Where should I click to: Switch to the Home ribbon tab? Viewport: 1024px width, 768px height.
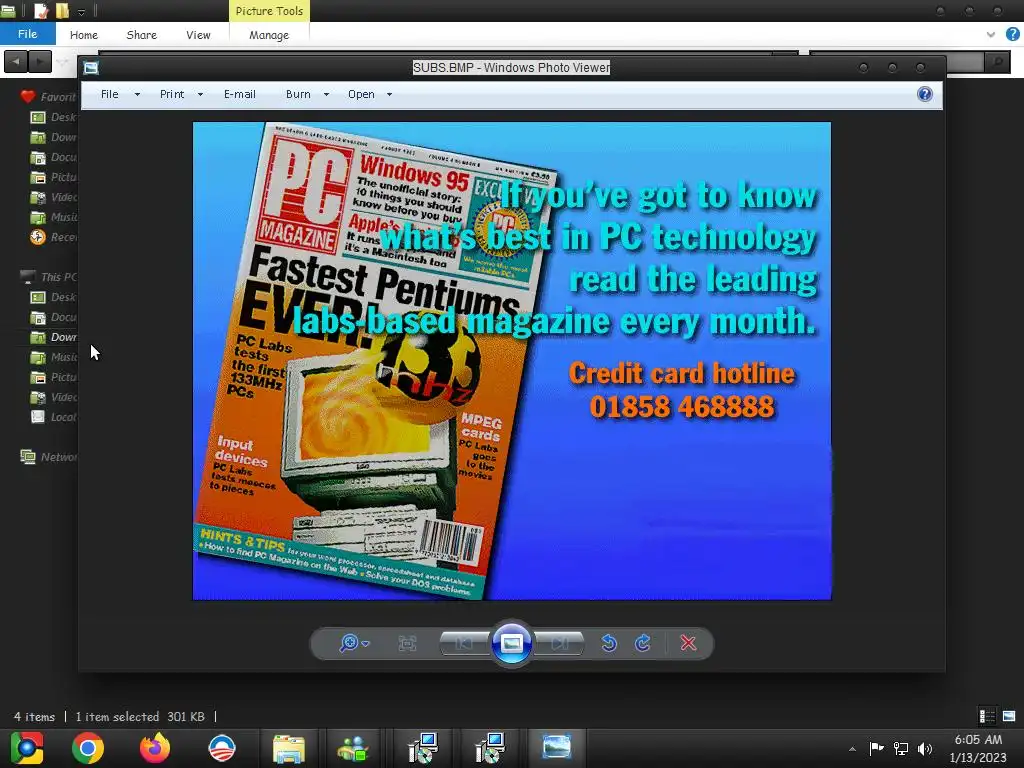coord(84,35)
